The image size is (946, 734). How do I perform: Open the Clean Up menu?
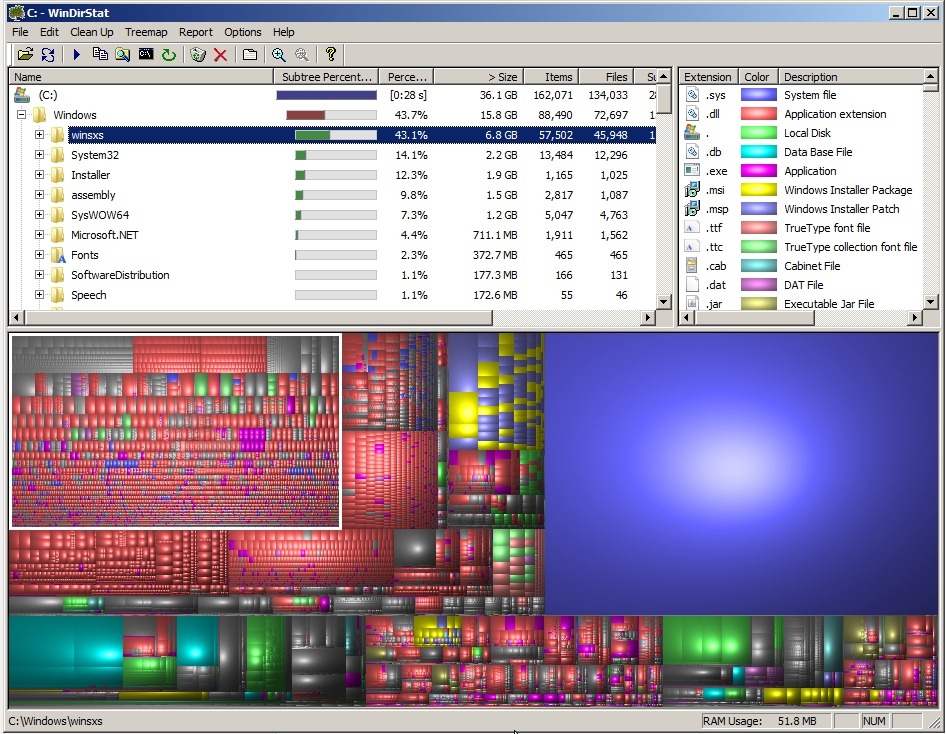click(x=92, y=32)
